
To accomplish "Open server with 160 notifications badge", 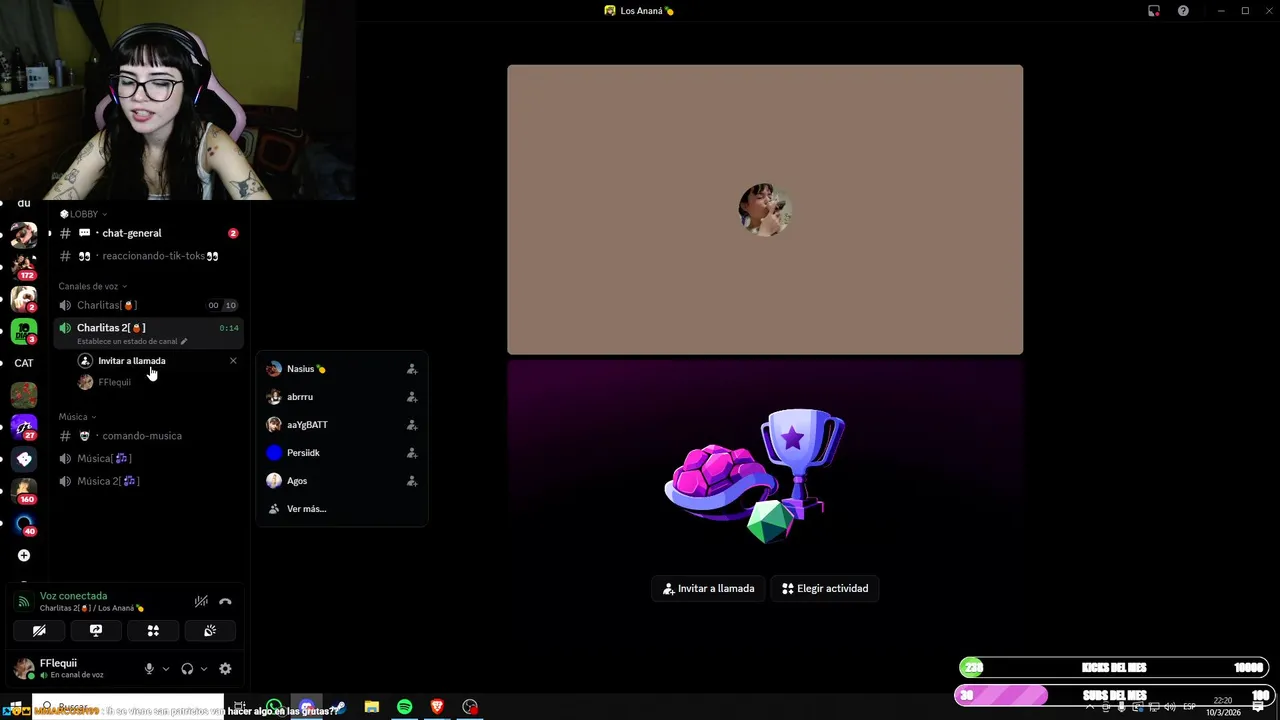I will pyautogui.click(x=24, y=491).
